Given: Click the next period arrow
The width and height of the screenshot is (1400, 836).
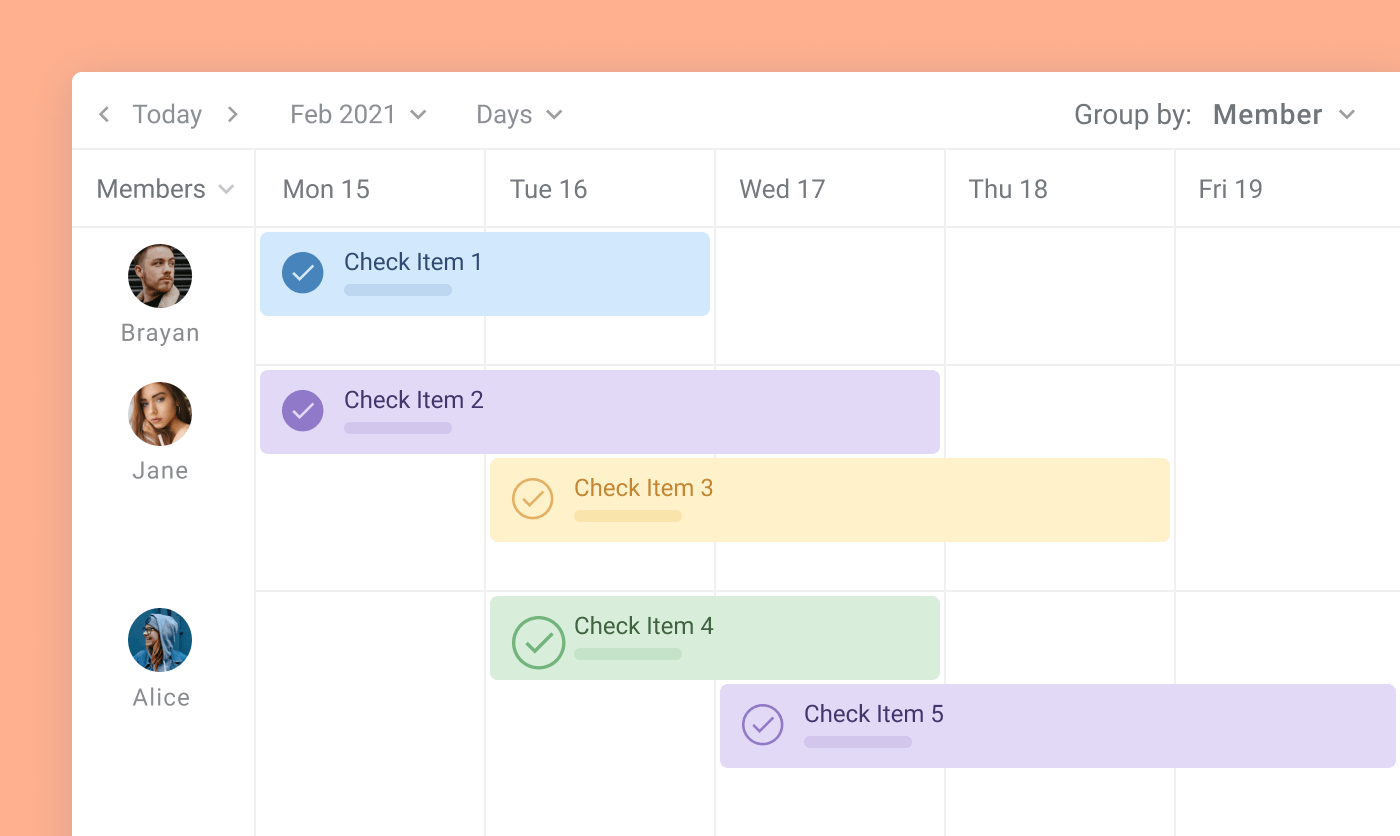Looking at the screenshot, I should click(232, 114).
